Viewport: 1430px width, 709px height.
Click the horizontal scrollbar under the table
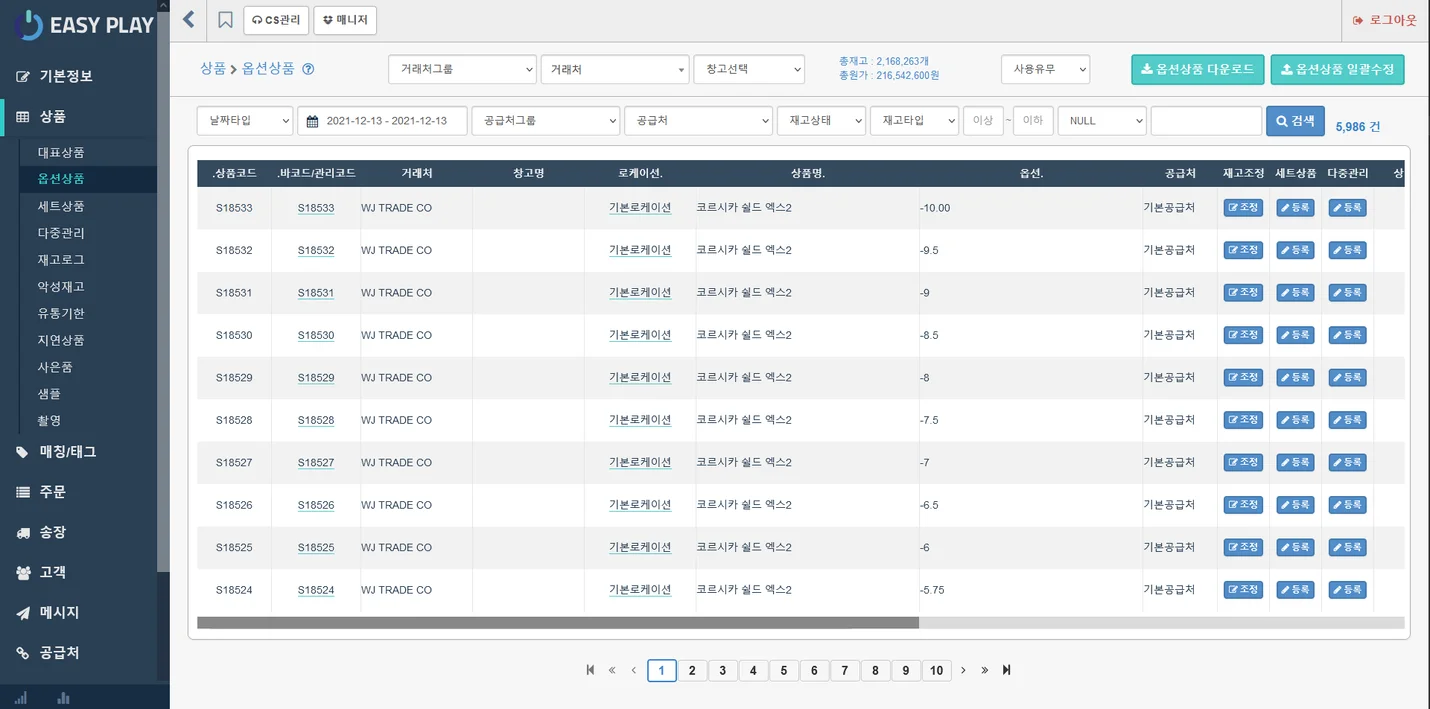click(x=557, y=623)
